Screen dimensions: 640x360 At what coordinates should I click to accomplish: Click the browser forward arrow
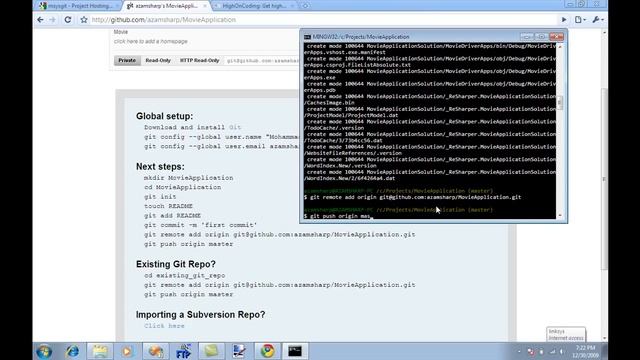[53, 20]
